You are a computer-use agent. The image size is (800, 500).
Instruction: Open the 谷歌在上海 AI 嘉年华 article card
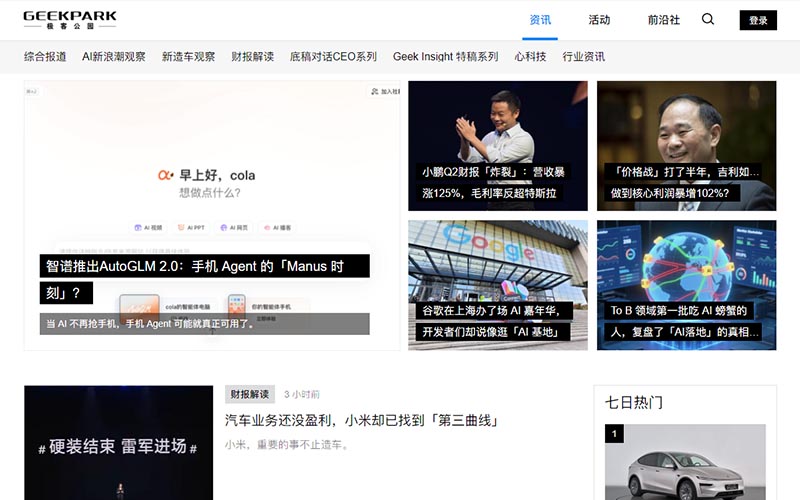497,285
